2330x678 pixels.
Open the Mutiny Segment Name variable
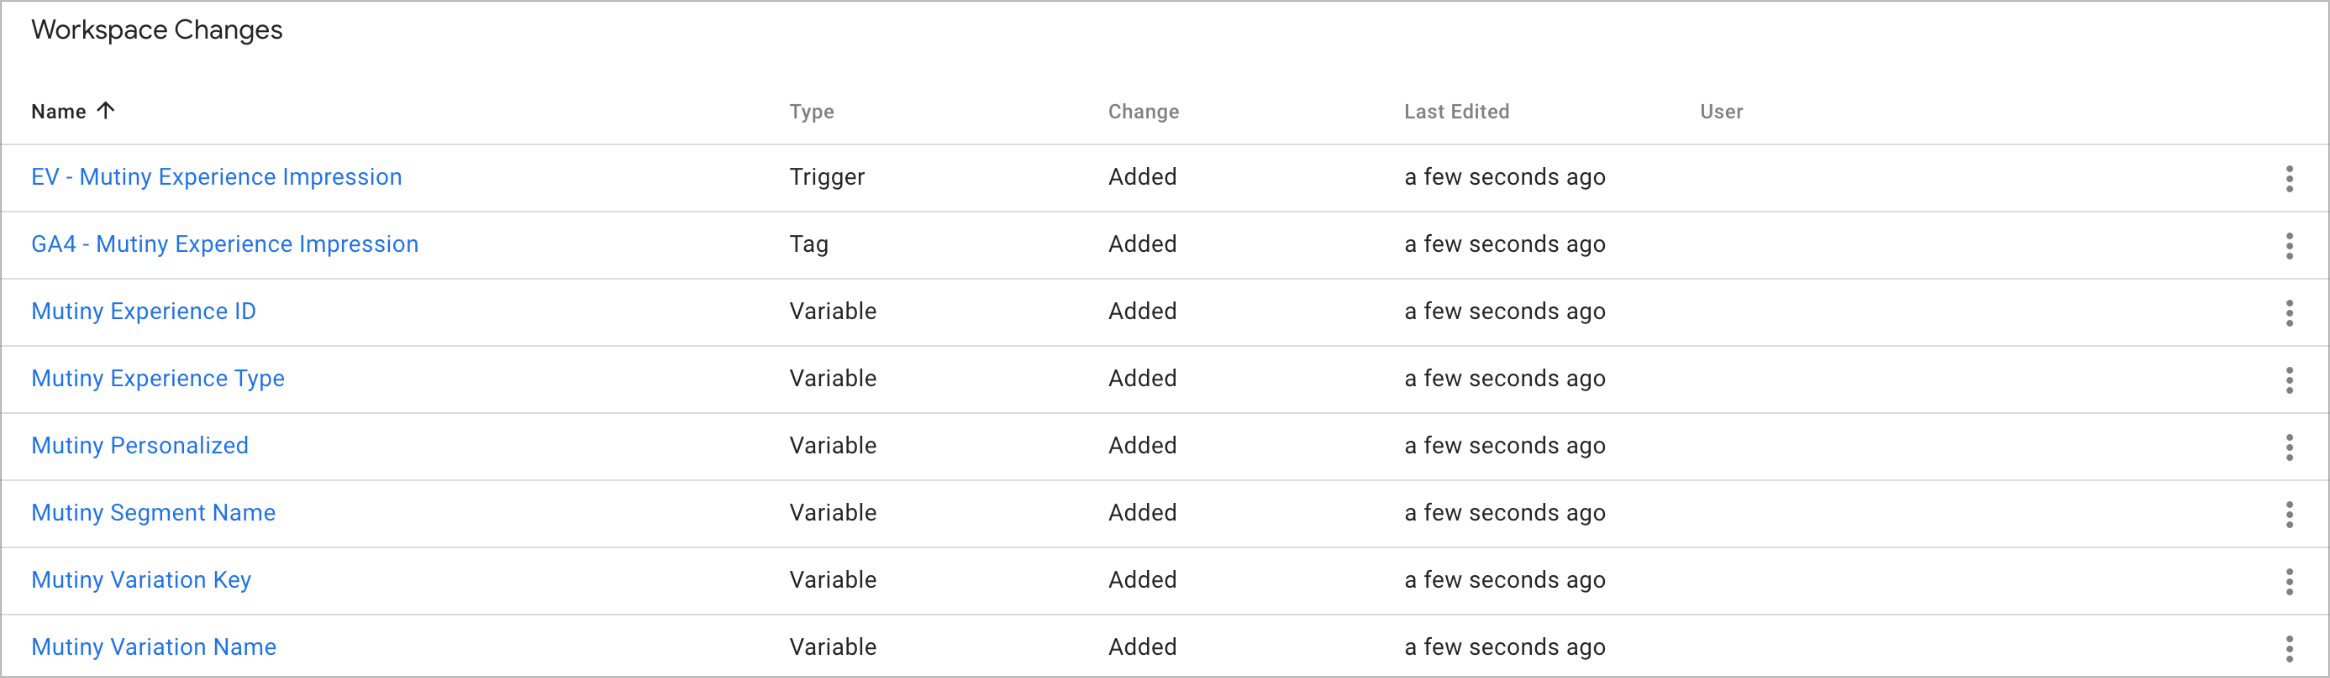(x=154, y=512)
